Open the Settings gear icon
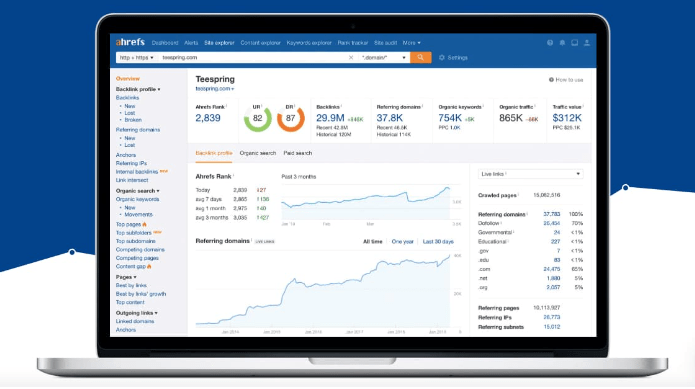The height and width of the screenshot is (389, 695). coord(441,58)
